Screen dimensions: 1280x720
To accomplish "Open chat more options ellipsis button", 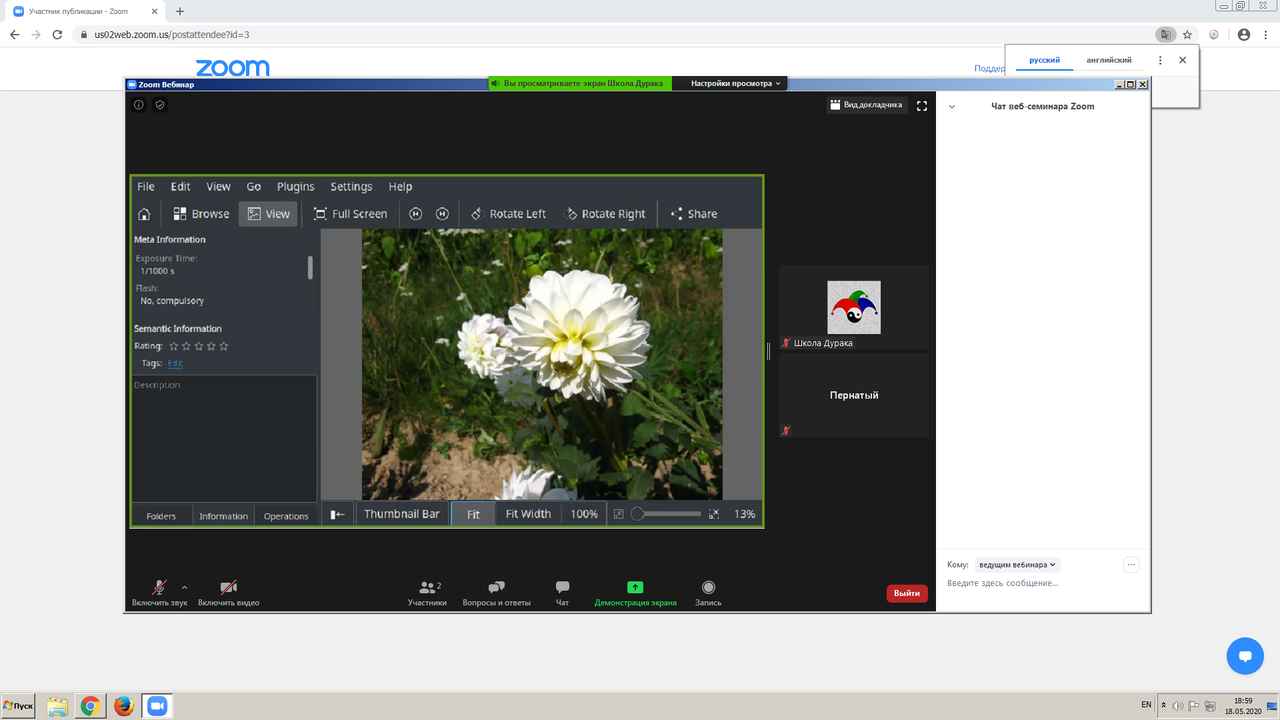I will coord(1131,565).
